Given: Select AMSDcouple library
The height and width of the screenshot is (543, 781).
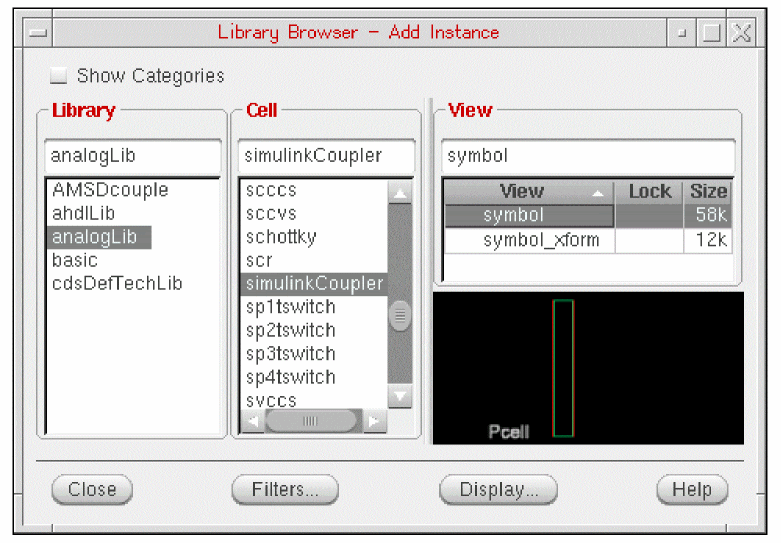Looking at the screenshot, I should 110,190.
